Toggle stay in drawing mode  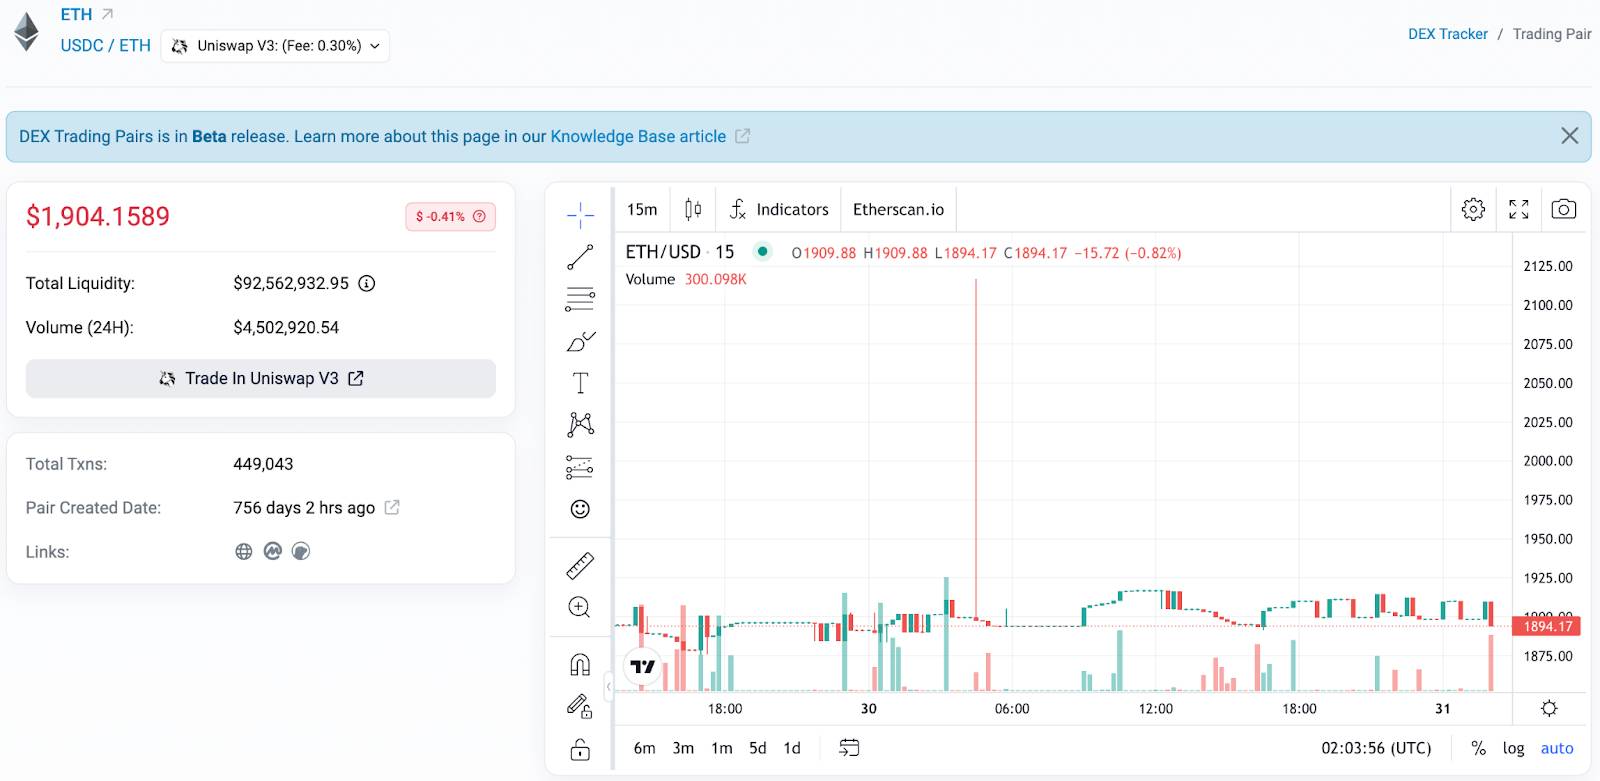click(x=580, y=707)
